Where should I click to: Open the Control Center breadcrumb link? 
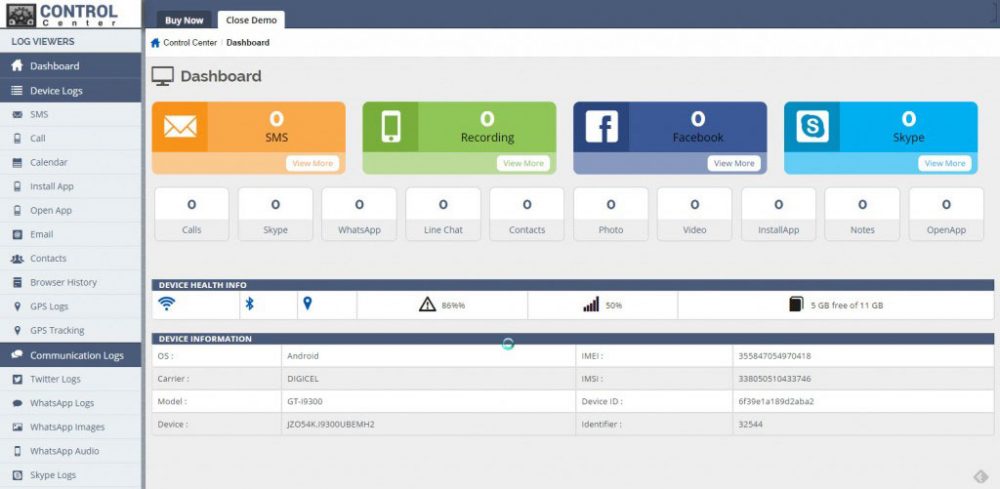[189, 43]
